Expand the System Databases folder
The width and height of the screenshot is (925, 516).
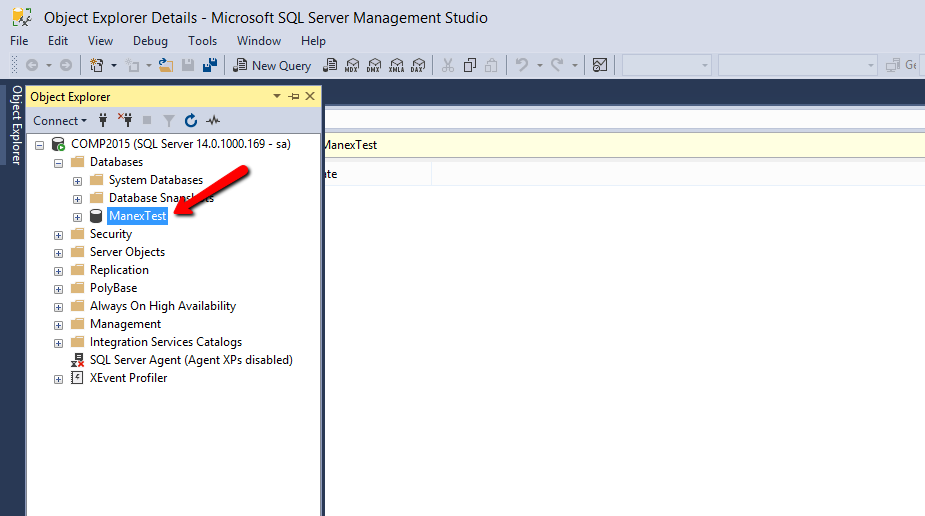(77, 181)
